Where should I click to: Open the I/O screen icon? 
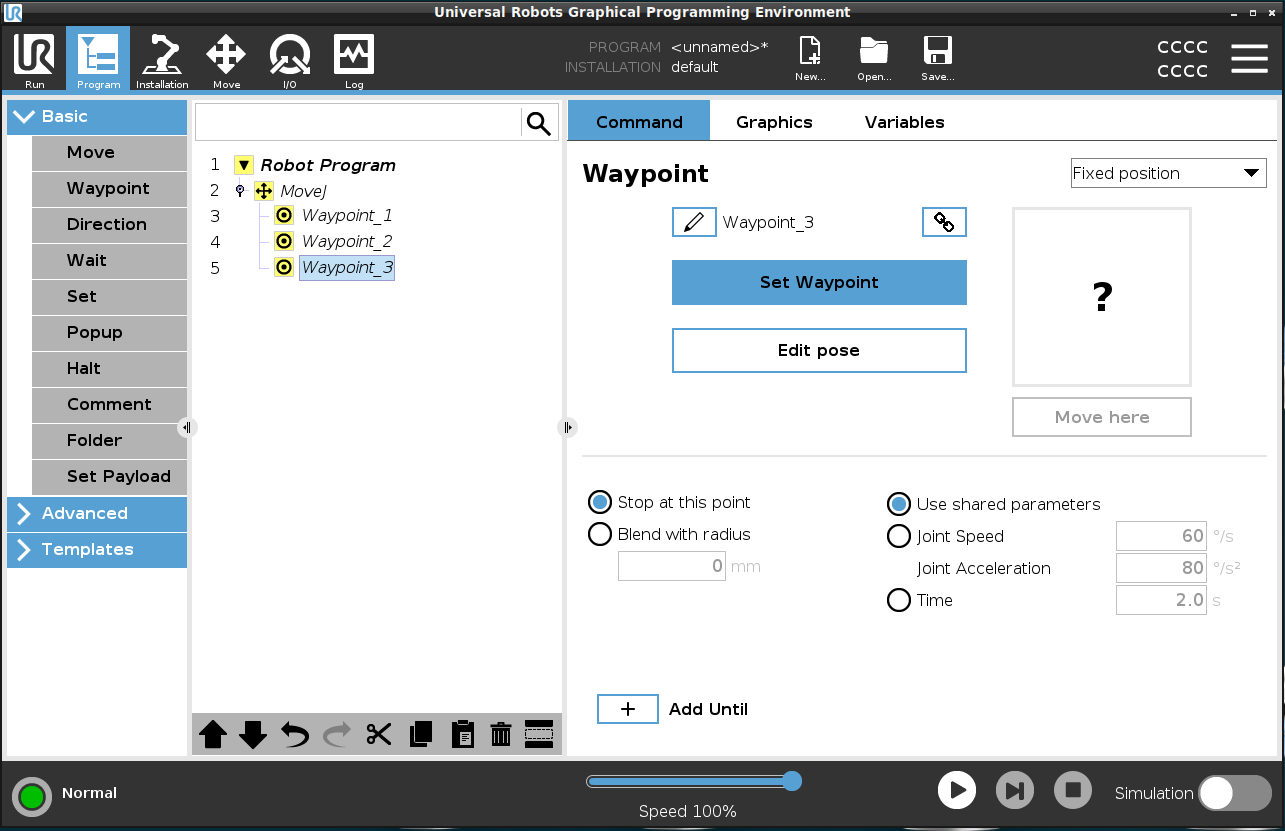289,61
